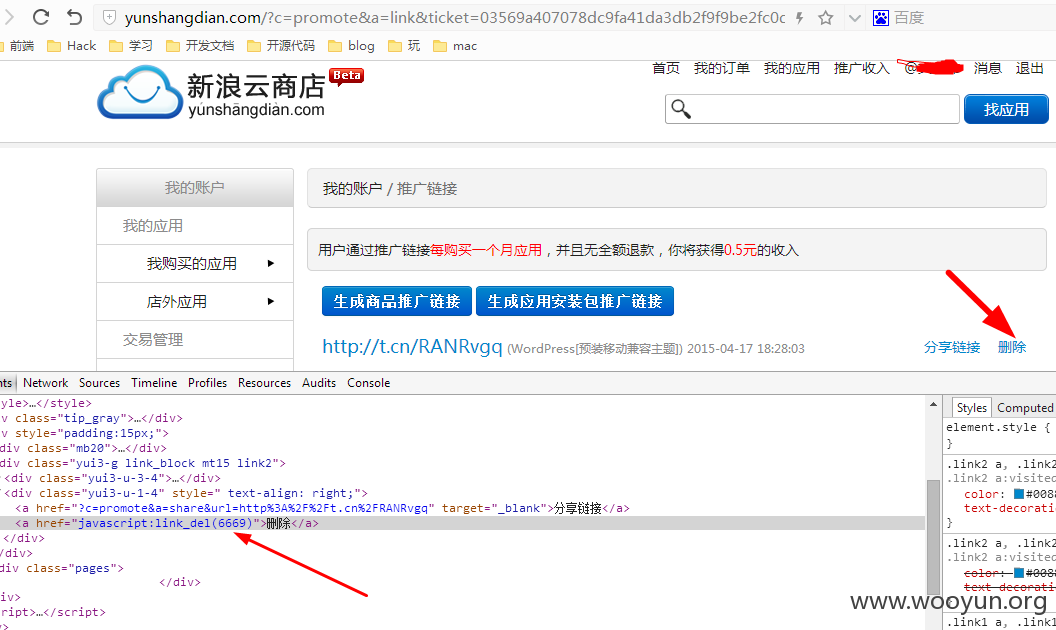Click the struck-through color swatch in Styles
Screen dimensions: 1056x630
point(1018,573)
